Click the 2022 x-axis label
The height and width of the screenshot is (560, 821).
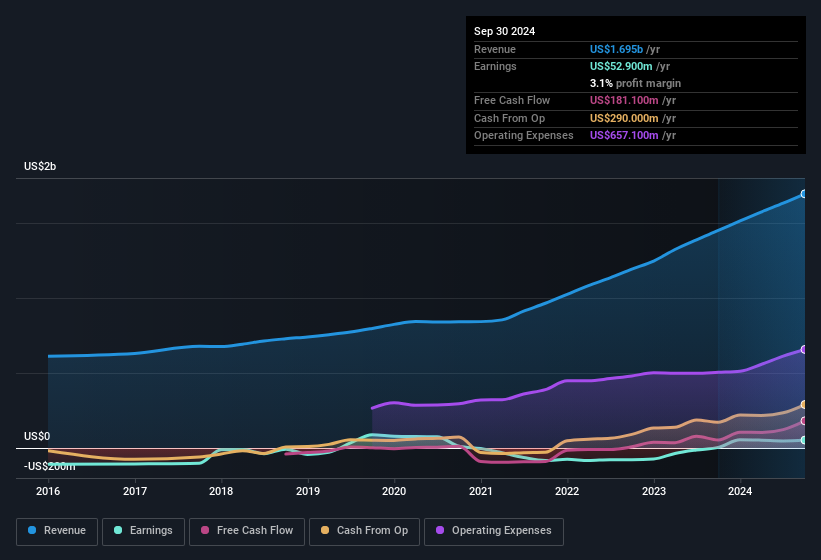tap(567, 491)
